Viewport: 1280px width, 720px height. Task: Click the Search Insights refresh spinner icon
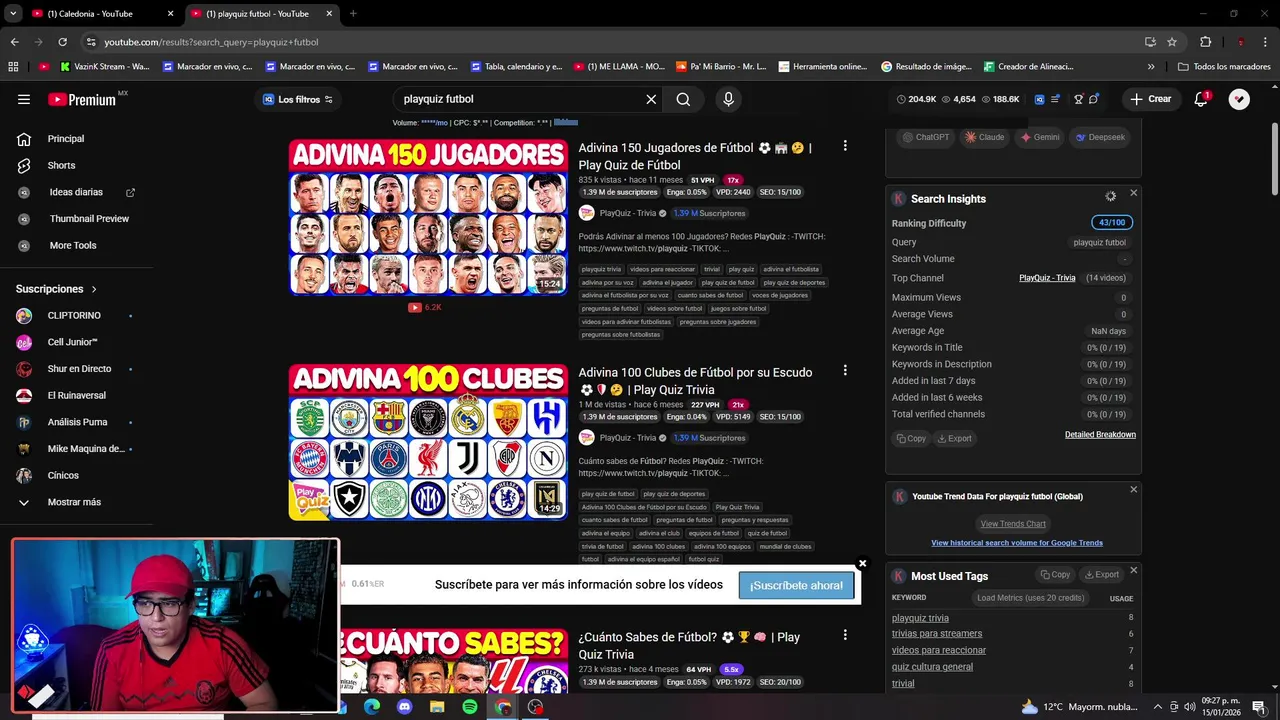(1110, 197)
